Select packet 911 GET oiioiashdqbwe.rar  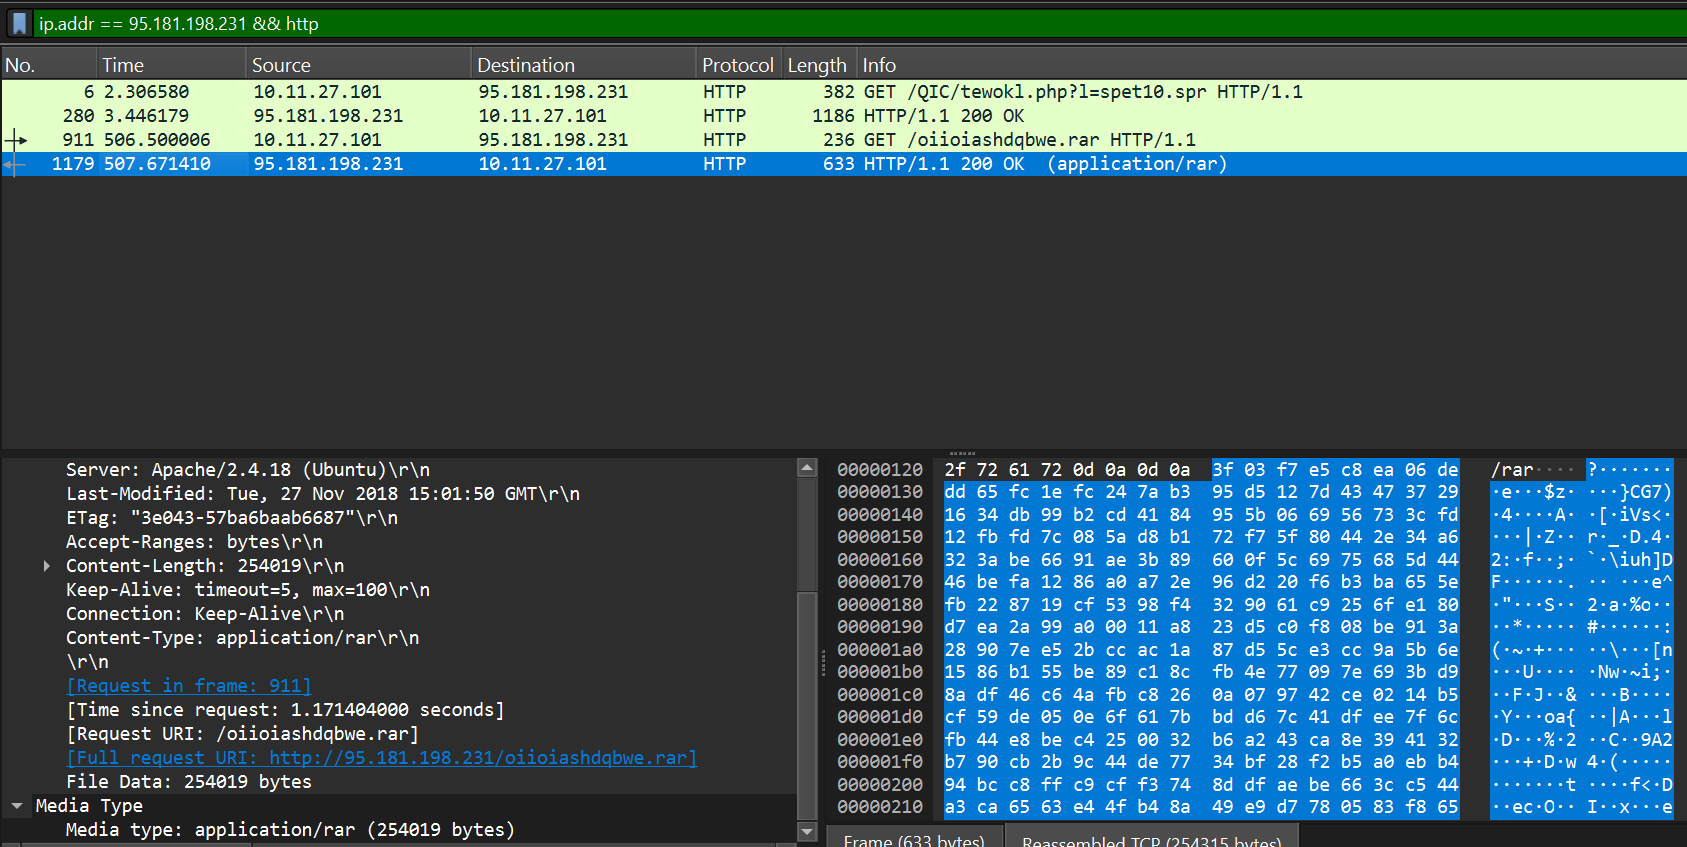[x=843, y=140]
